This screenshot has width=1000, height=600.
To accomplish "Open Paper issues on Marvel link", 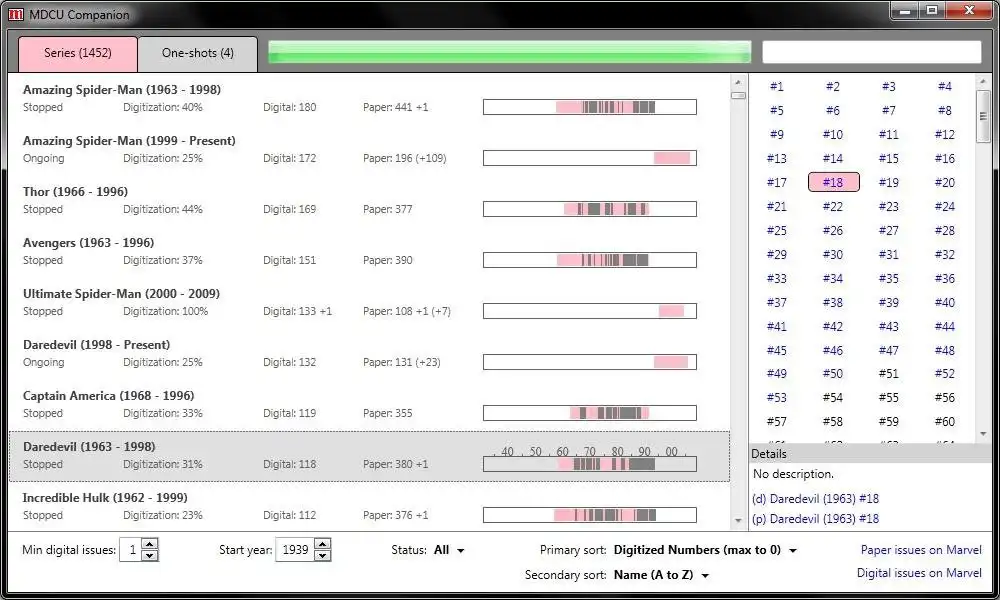I will pos(921,550).
